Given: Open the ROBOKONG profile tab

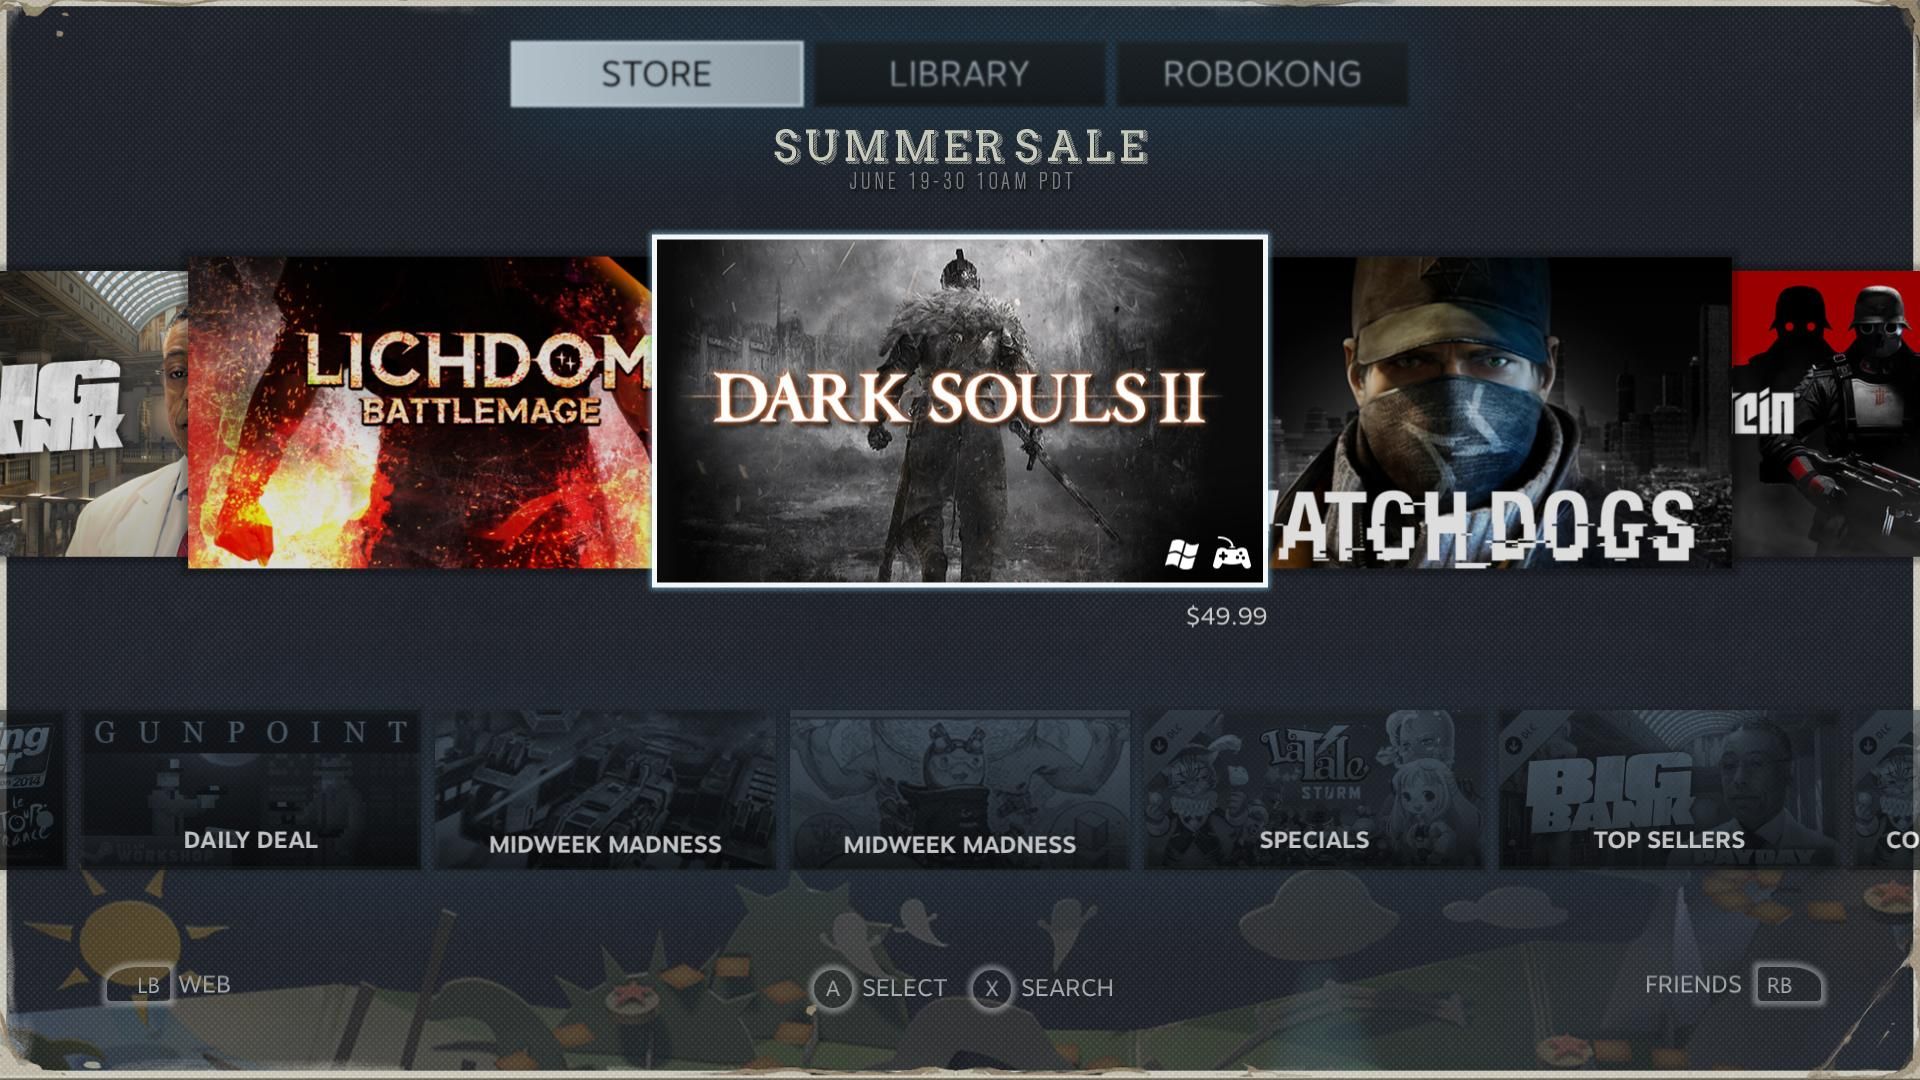Looking at the screenshot, I should click(1262, 74).
